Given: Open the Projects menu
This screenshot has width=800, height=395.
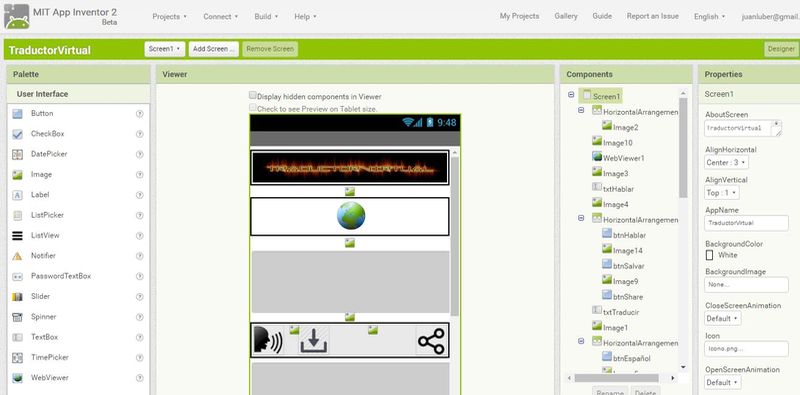Looking at the screenshot, I should click(x=169, y=16).
